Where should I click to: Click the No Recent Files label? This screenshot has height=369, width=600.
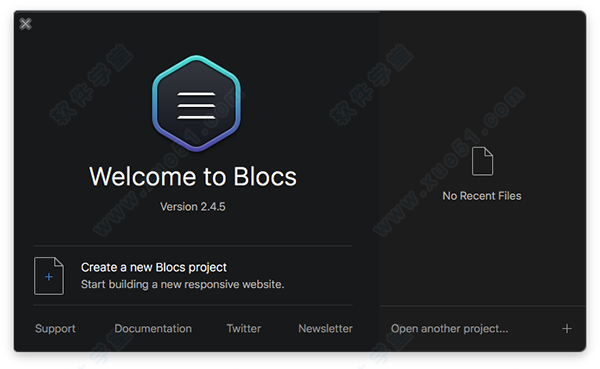click(482, 196)
